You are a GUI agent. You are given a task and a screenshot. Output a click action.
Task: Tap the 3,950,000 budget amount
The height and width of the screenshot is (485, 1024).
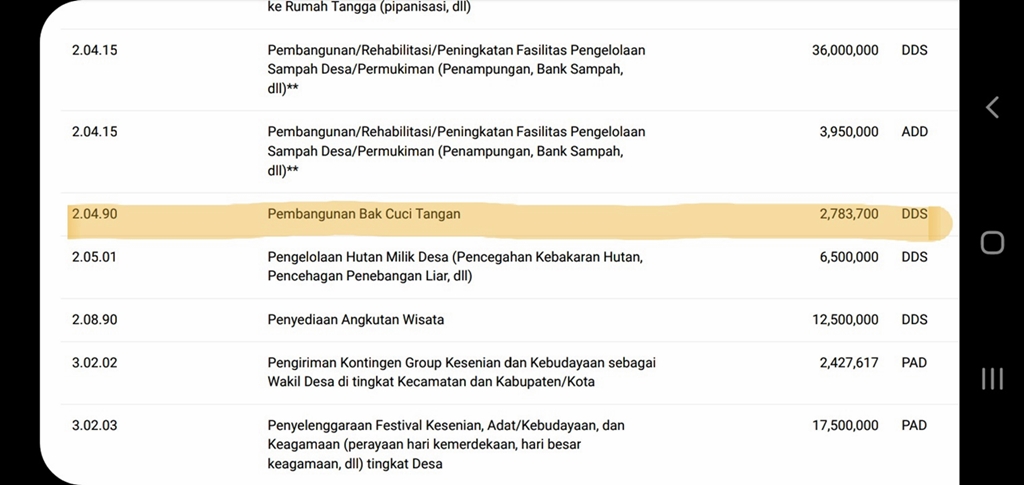coord(848,131)
